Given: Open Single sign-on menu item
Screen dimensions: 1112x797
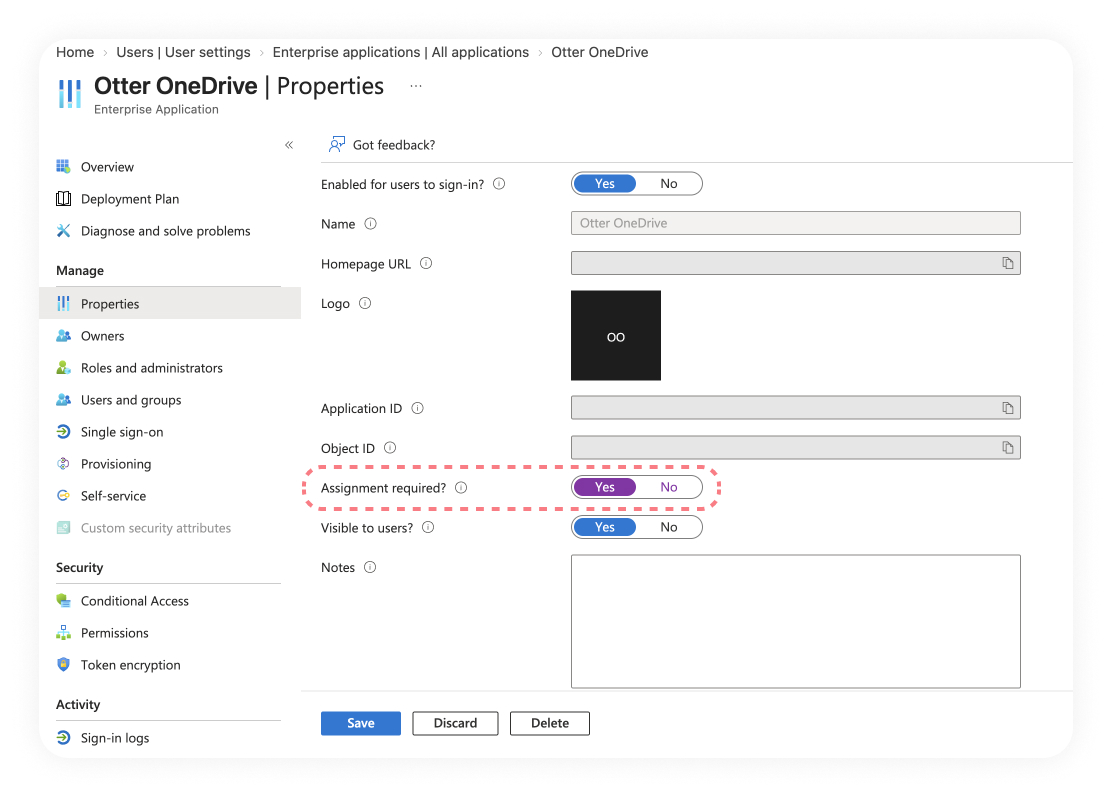Looking at the screenshot, I should (x=122, y=432).
